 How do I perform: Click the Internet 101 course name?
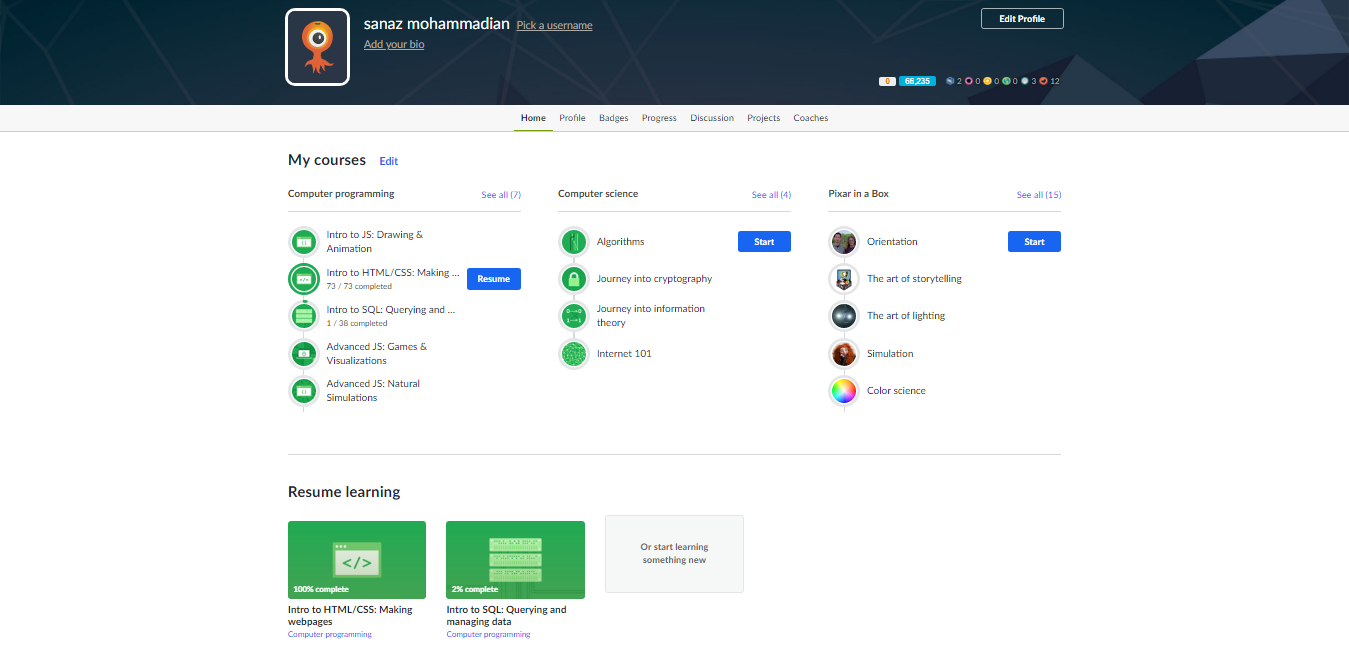624,353
